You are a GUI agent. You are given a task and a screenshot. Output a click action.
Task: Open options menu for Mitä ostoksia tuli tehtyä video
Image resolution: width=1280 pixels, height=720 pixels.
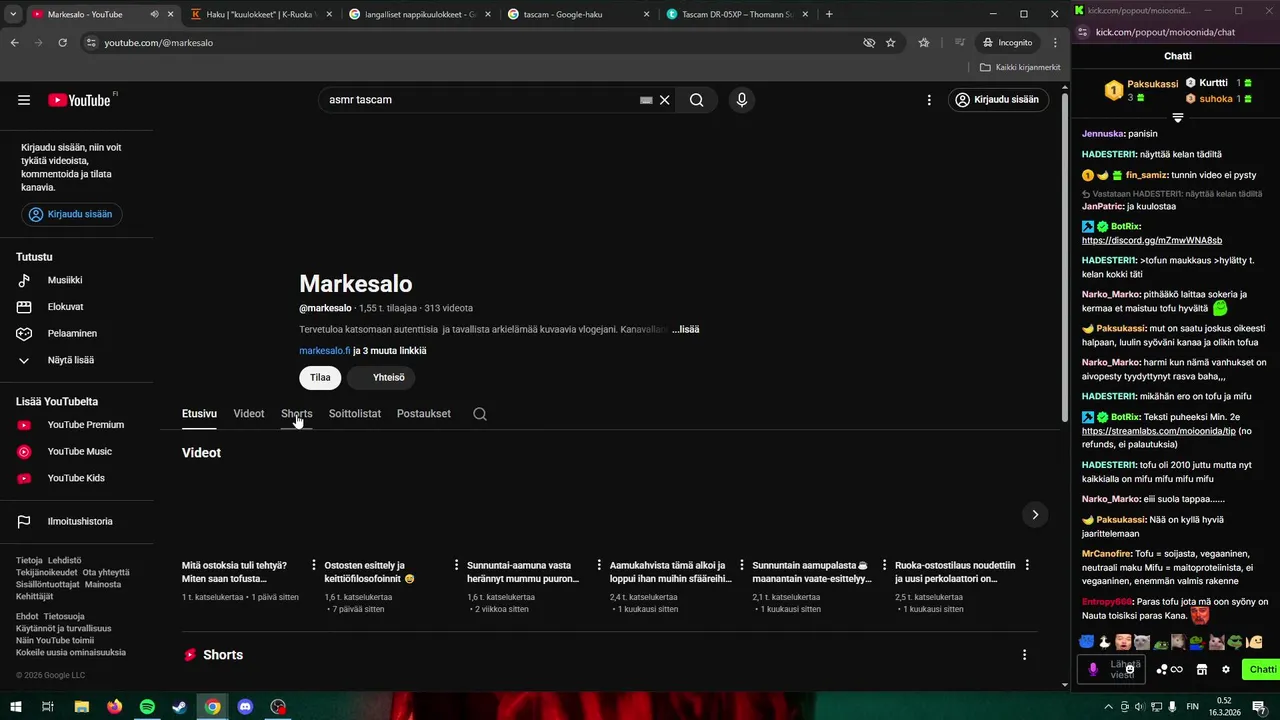(314, 566)
